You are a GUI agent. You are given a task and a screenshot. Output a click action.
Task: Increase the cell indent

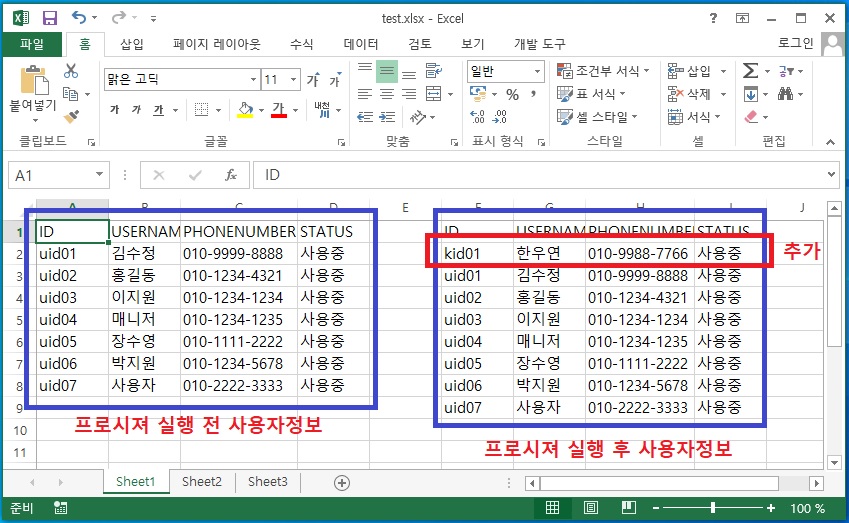[387, 117]
